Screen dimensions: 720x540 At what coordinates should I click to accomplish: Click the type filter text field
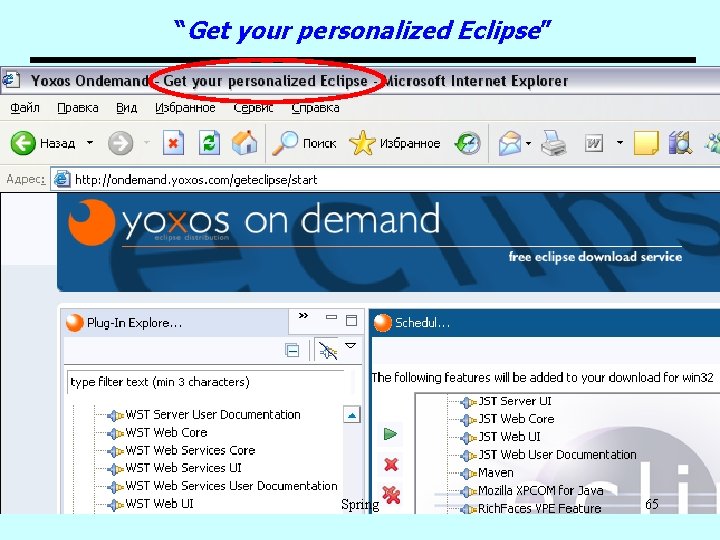pyautogui.click(x=205, y=382)
